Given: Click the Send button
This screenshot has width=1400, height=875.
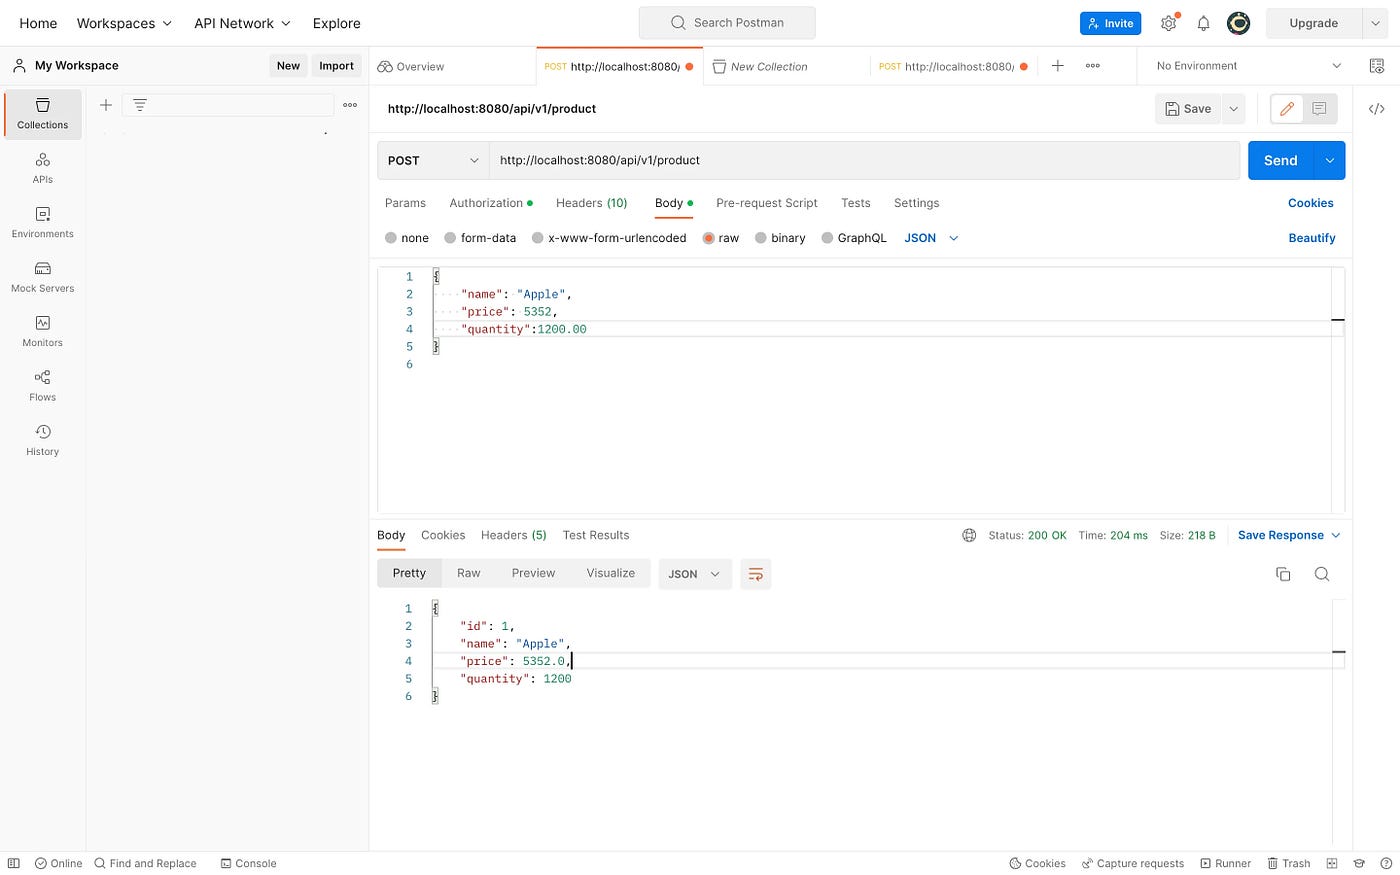Looking at the screenshot, I should tap(1281, 160).
